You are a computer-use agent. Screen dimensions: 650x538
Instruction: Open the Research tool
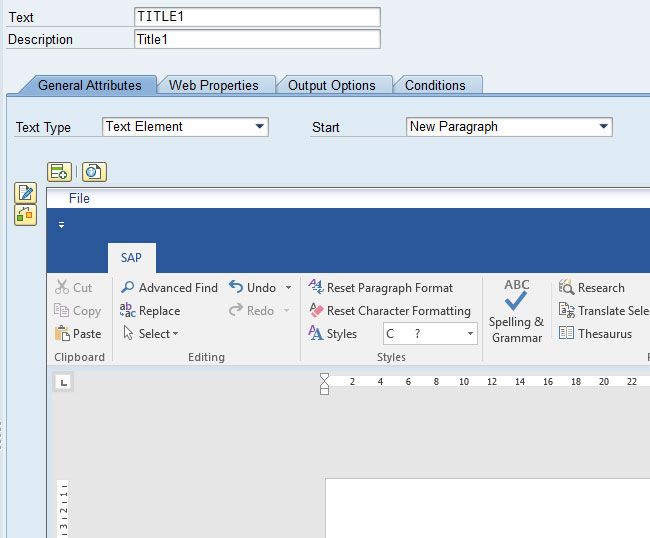566,288
